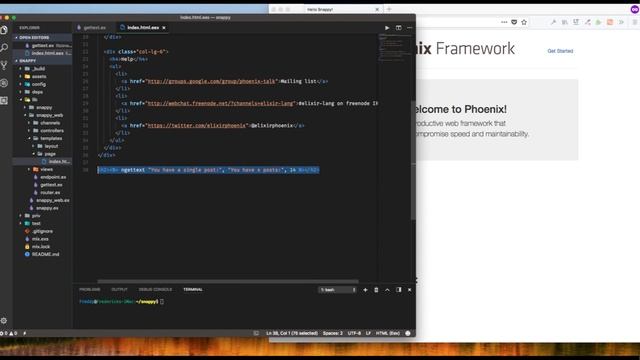
Task: Open editor More Actions ellipsis menu
Action: click(409, 28)
